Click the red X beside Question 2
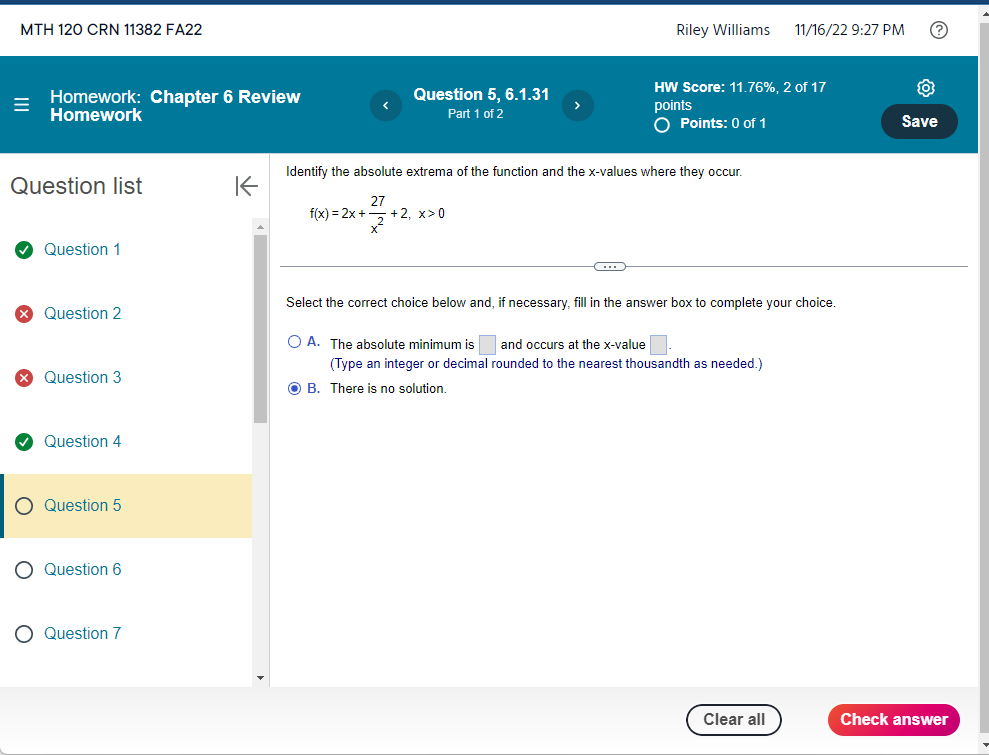Screen dimensions: 989x755 click(24, 313)
